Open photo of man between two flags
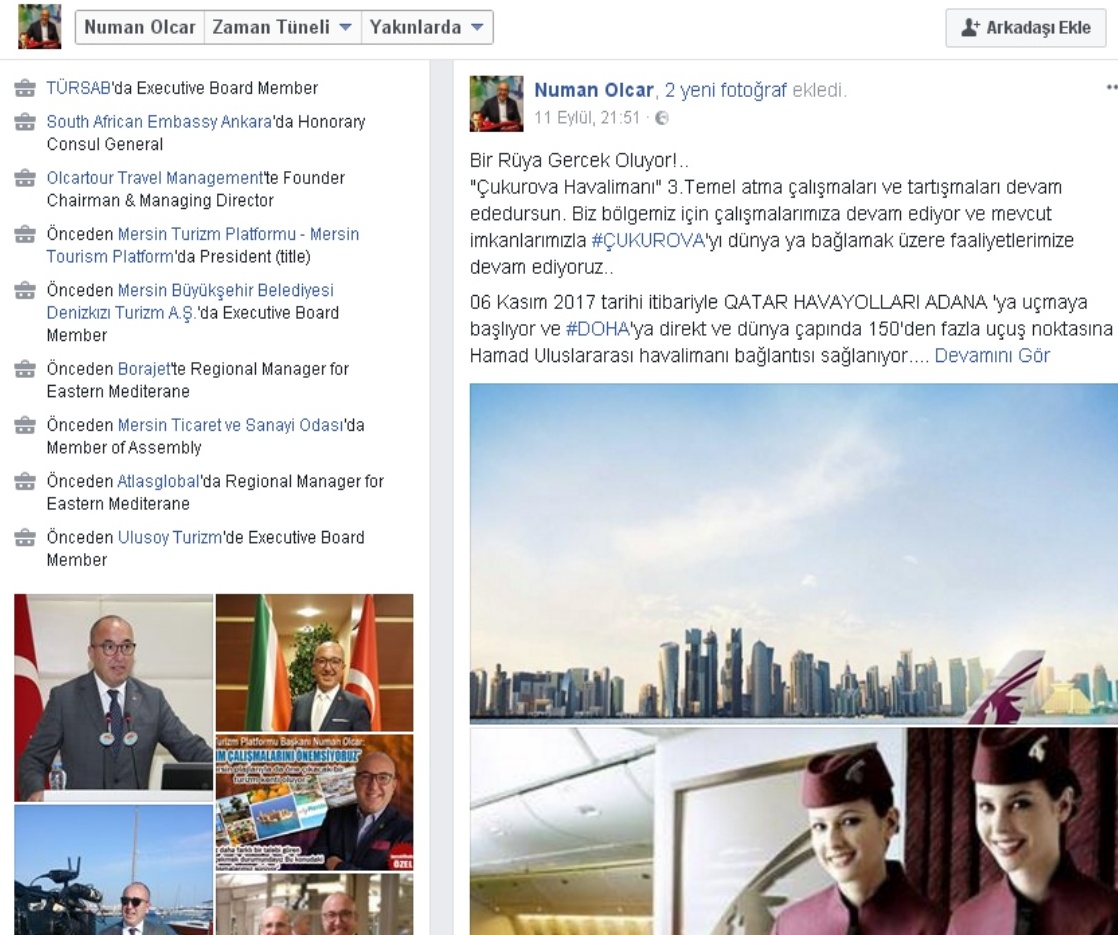Image resolution: width=1118 pixels, height=935 pixels. coord(314,663)
